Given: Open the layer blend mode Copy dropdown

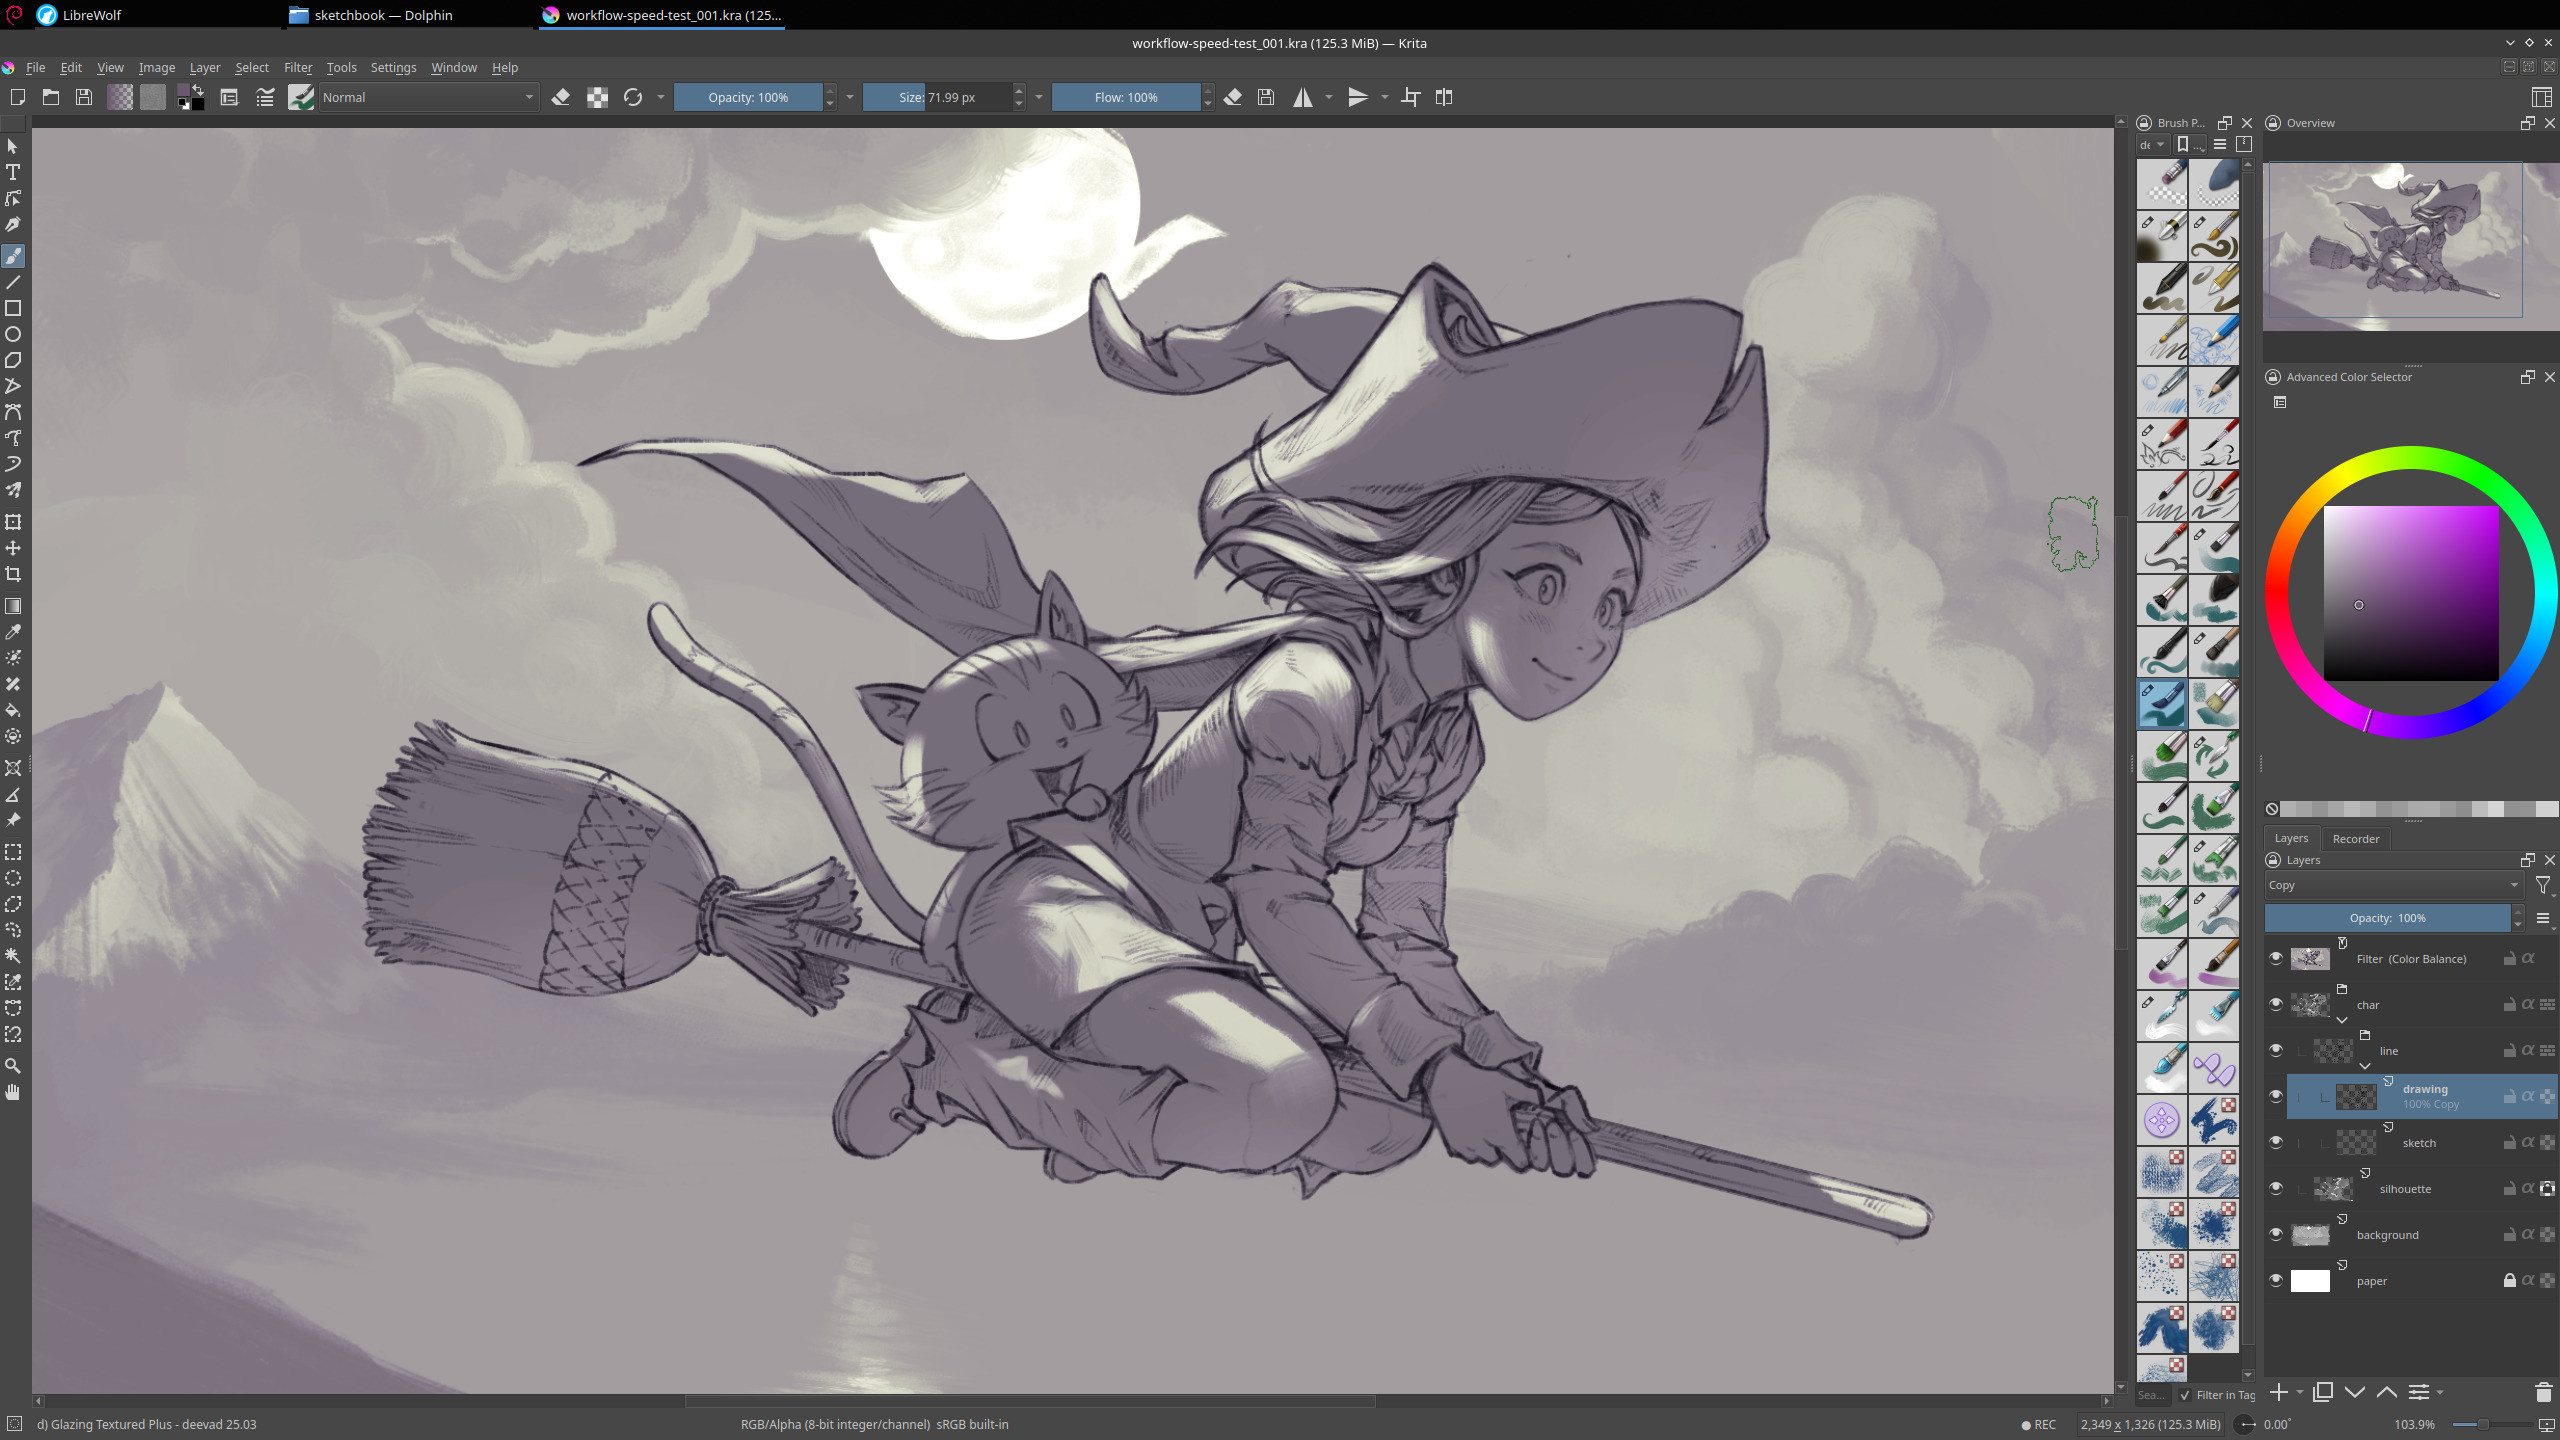Looking at the screenshot, I should [x=2392, y=885].
